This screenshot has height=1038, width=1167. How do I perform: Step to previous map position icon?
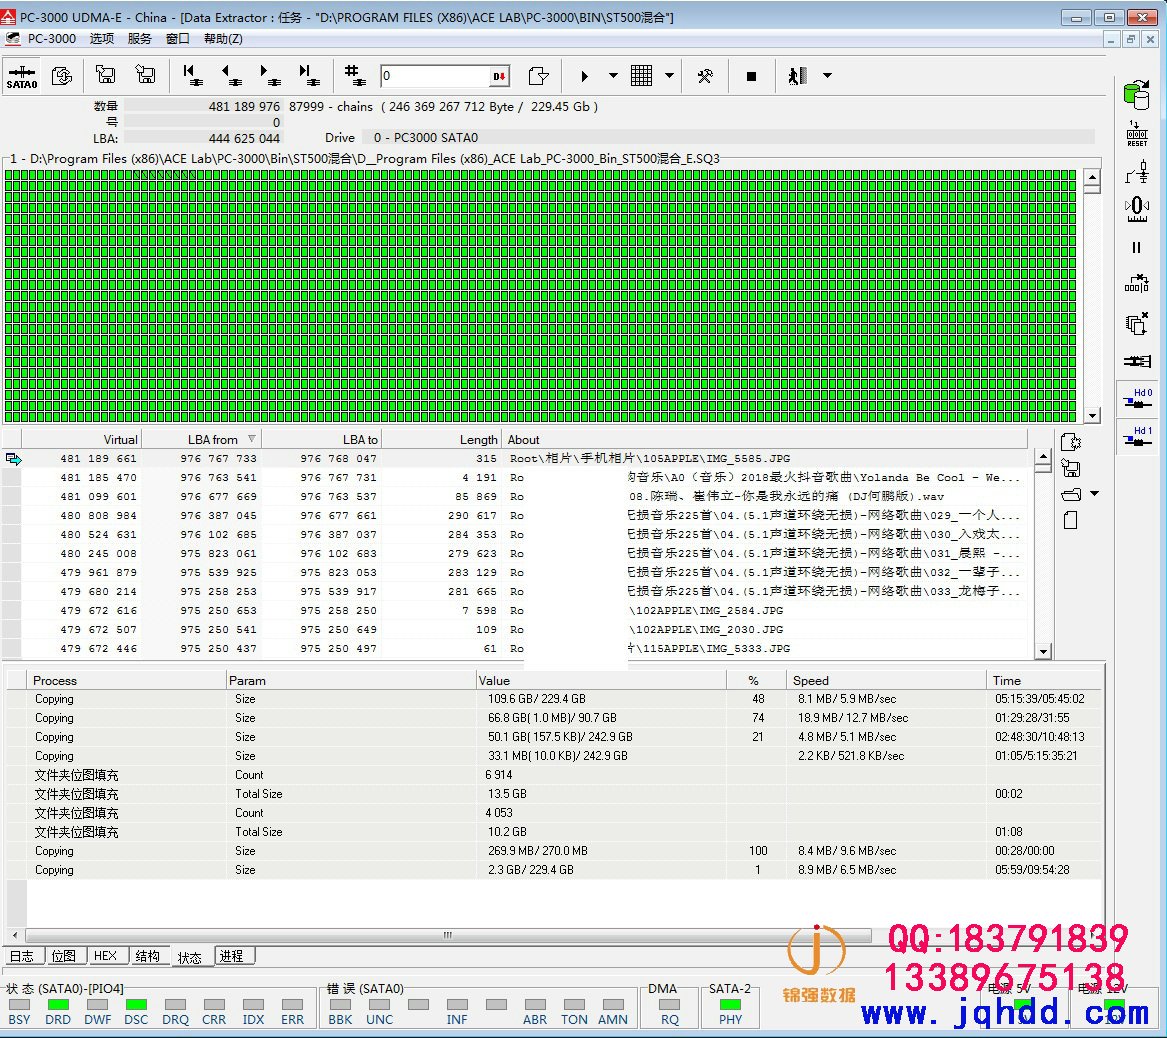[231, 75]
